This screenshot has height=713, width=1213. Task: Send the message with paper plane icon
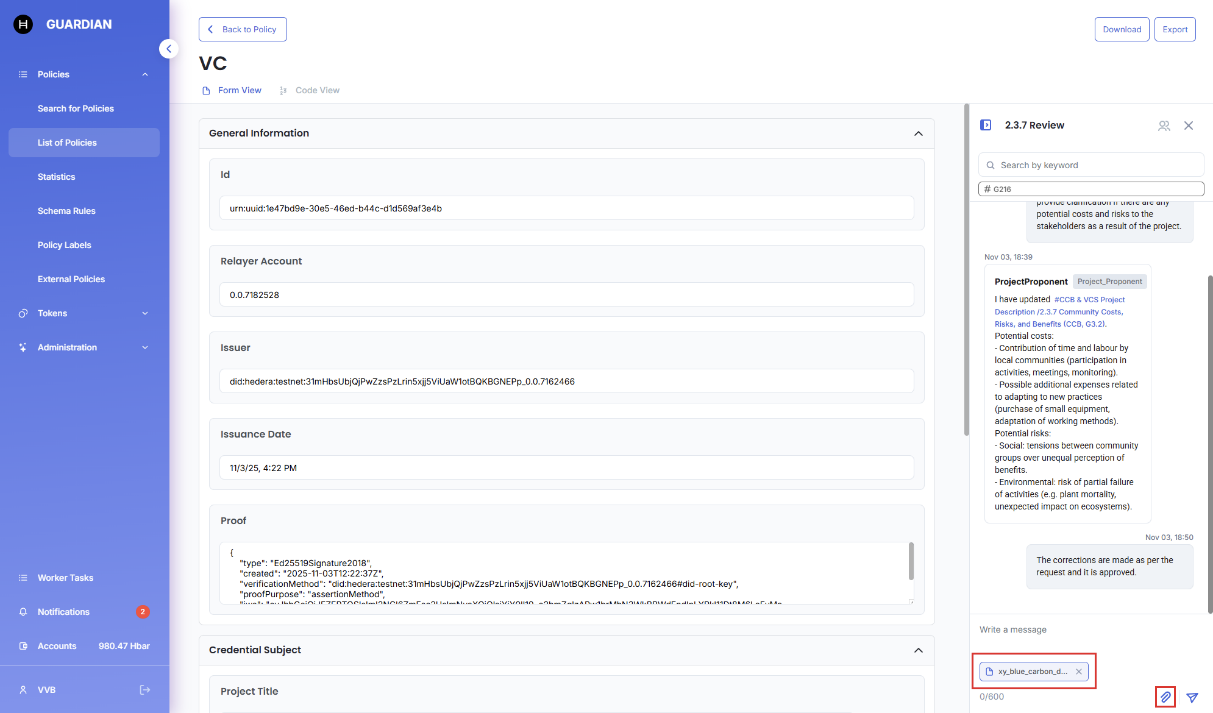coord(1192,697)
